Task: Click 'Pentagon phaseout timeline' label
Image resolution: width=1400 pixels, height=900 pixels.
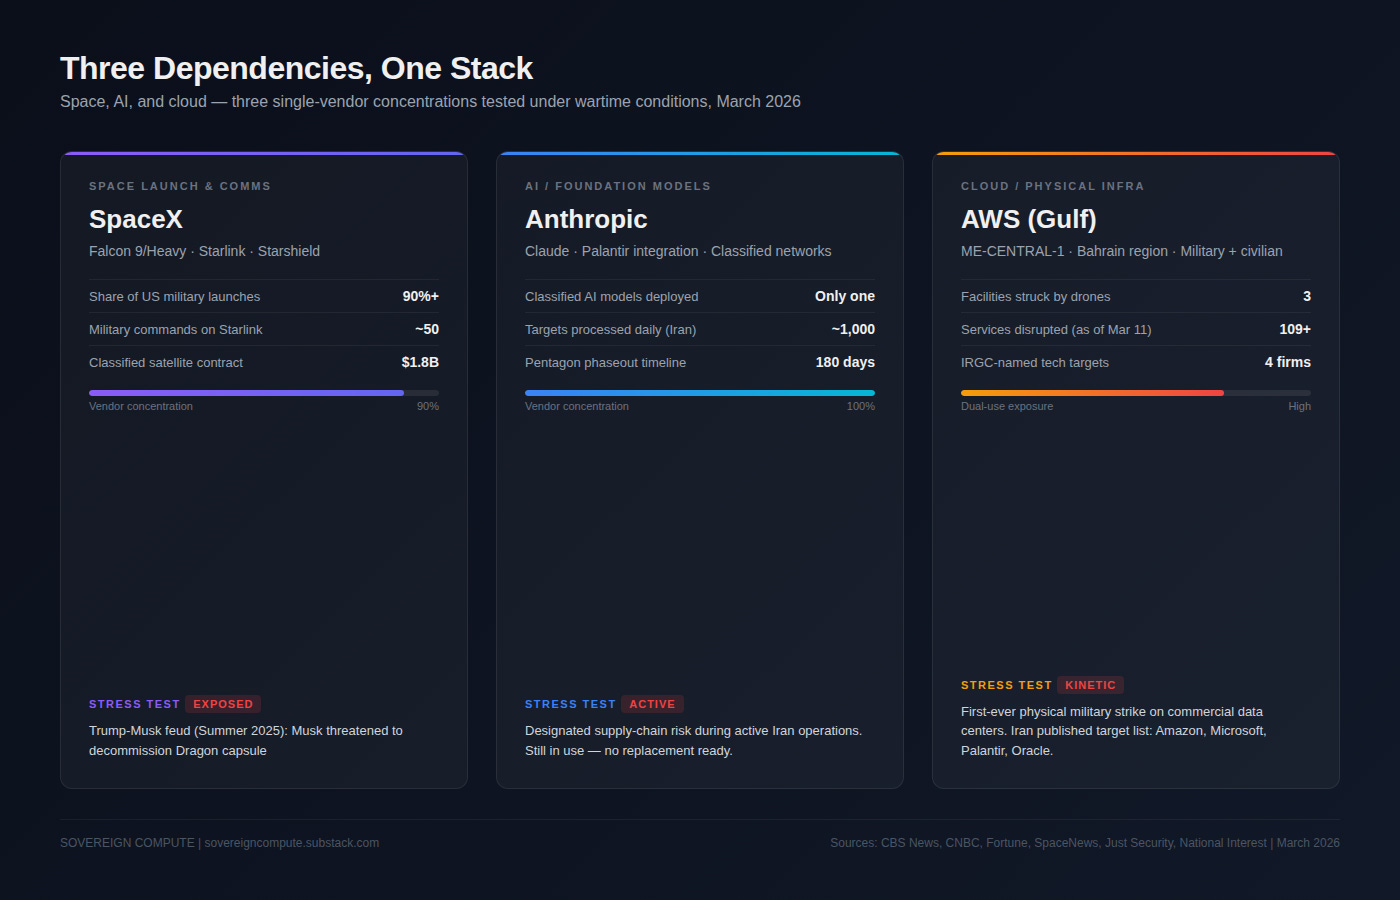Action: tap(605, 362)
